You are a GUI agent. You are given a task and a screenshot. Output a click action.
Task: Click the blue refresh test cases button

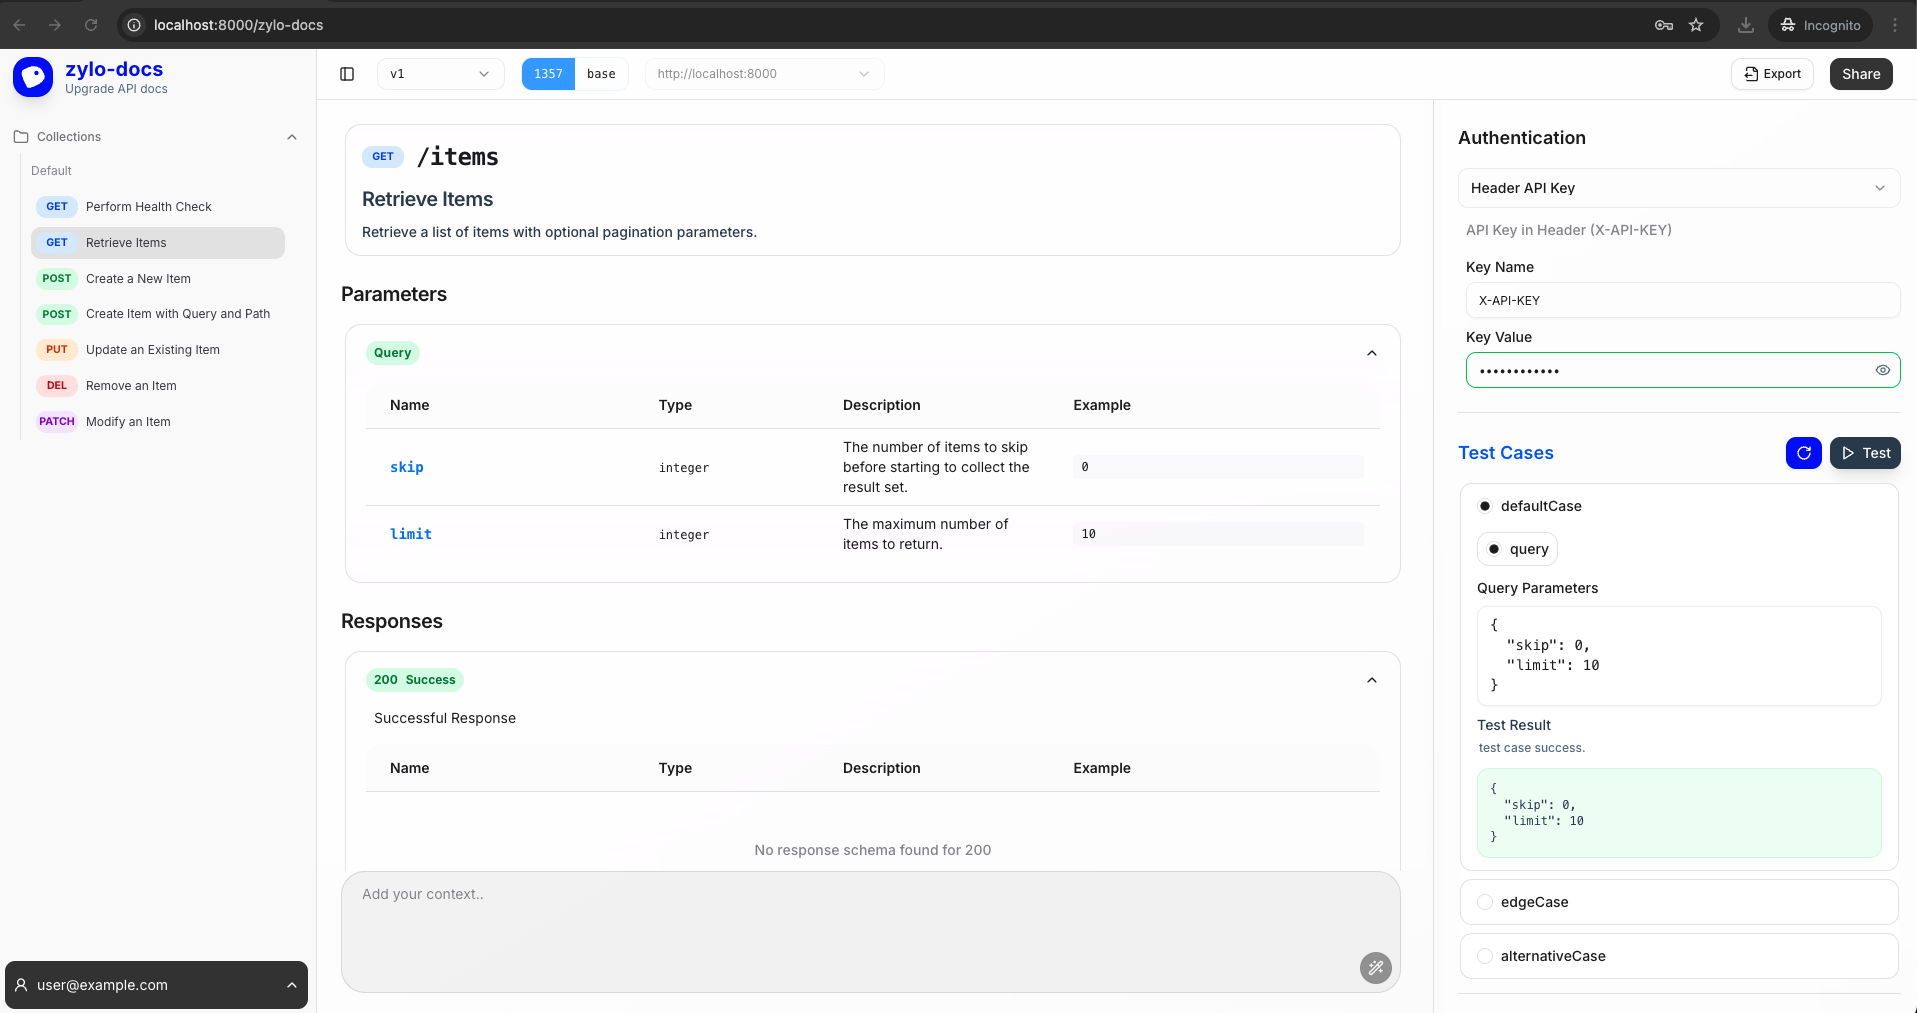tap(1804, 453)
